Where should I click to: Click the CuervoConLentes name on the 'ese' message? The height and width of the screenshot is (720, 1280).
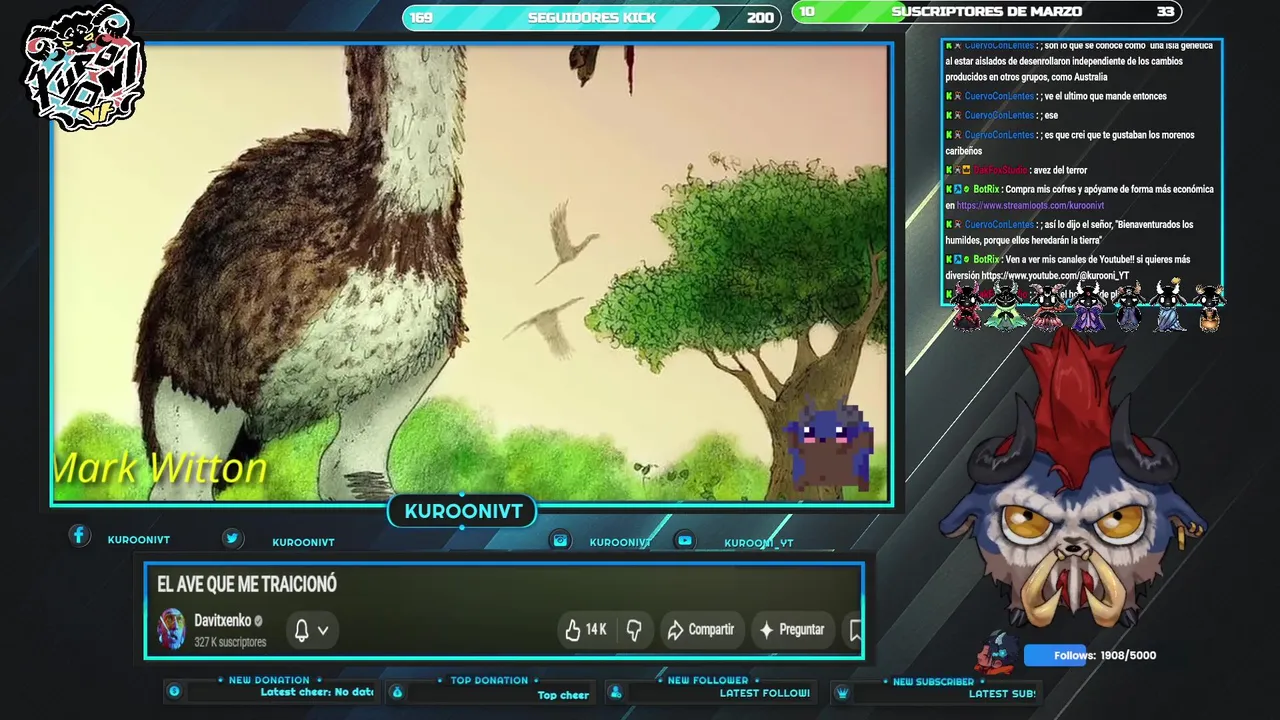tap(999, 115)
